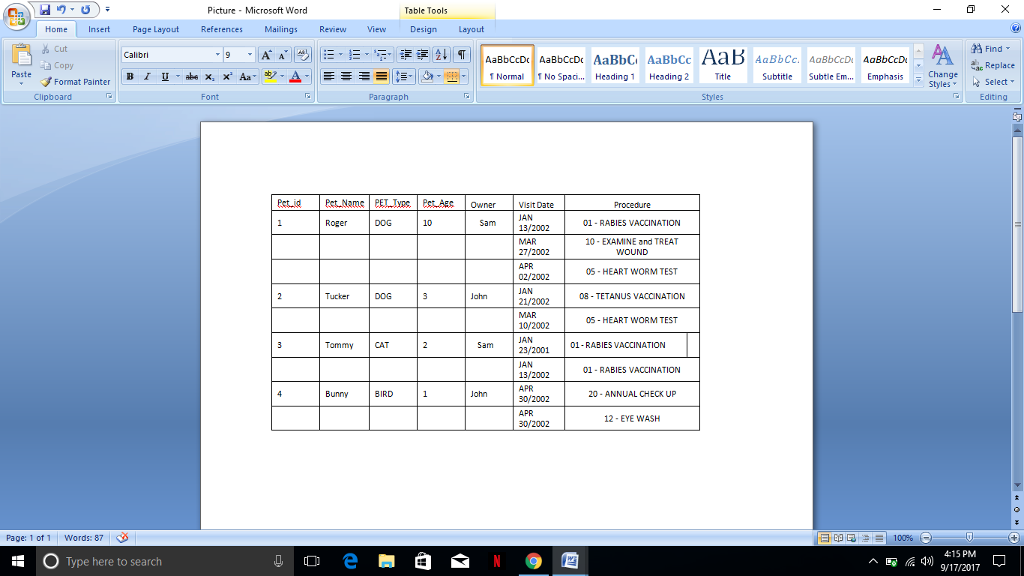This screenshot has height=576, width=1024.
Task: Open the font size dropdown
Action: click(x=249, y=53)
